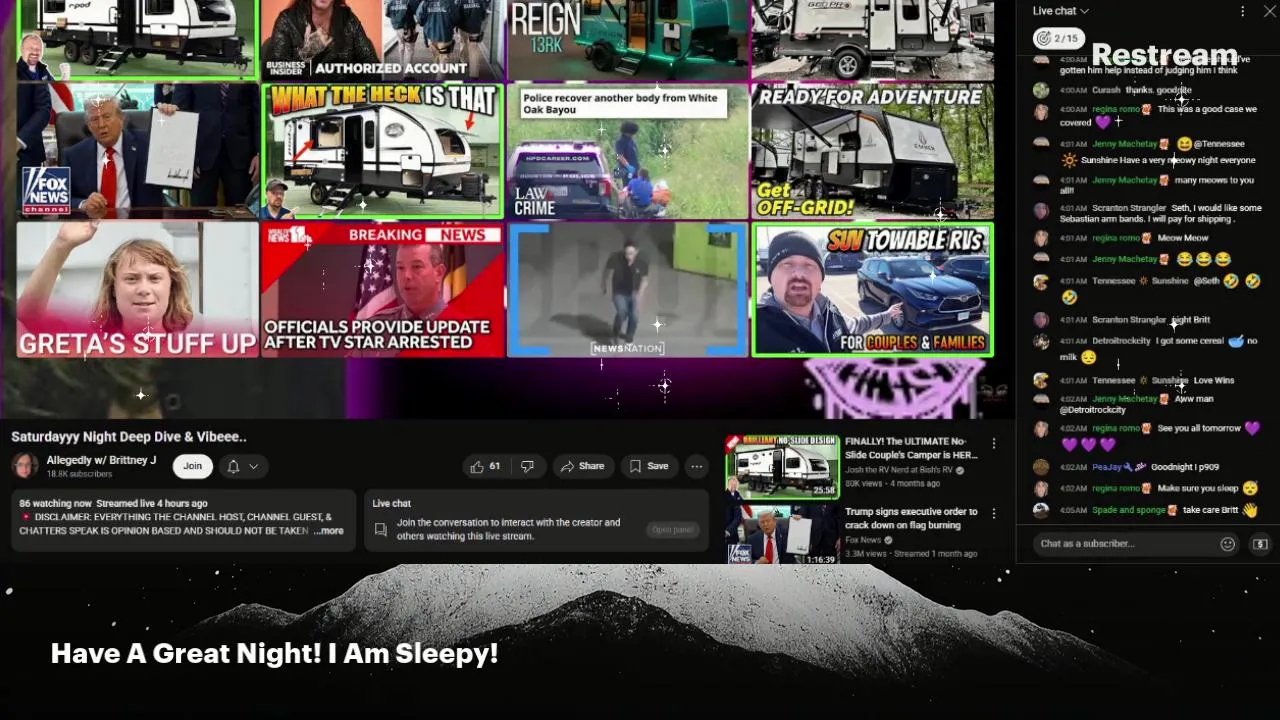Viewport: 1280px width, 720px height.
Task: Save the video to a playlist
Action: point(649,466)
